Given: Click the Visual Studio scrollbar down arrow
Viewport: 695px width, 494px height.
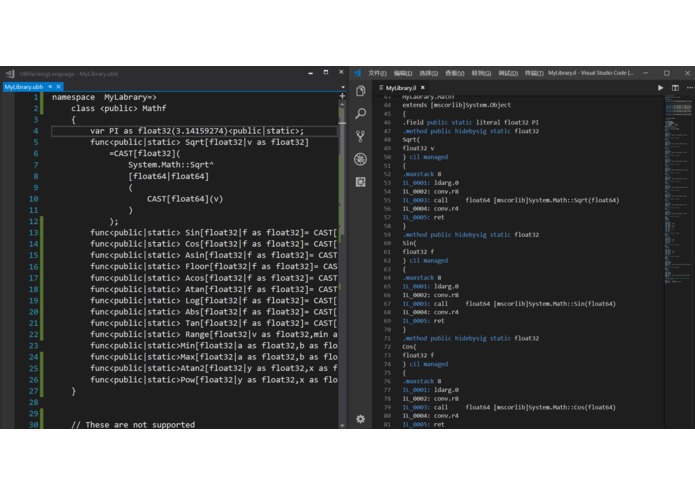Looking at the screenshot, I should (x=342, y=425).
